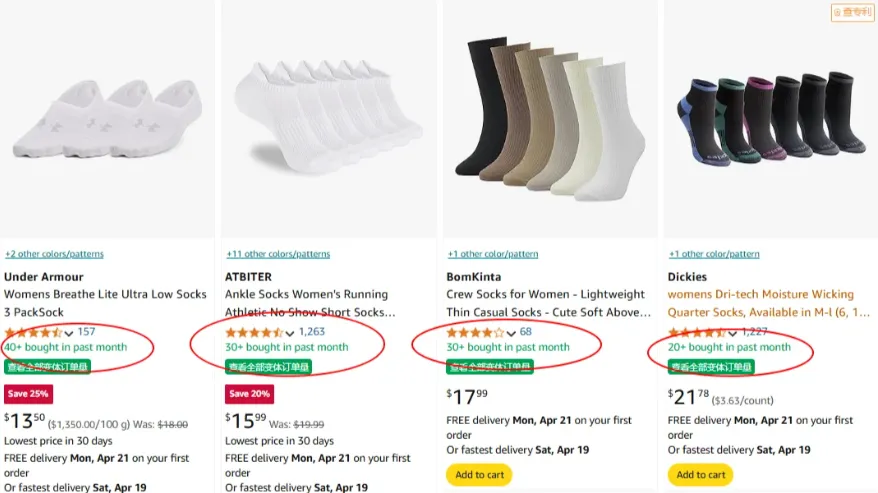This screenshot has height=493, width=878.
Task: Expand rating dropdown for BomKinta socks
Action: click(511, 333)
